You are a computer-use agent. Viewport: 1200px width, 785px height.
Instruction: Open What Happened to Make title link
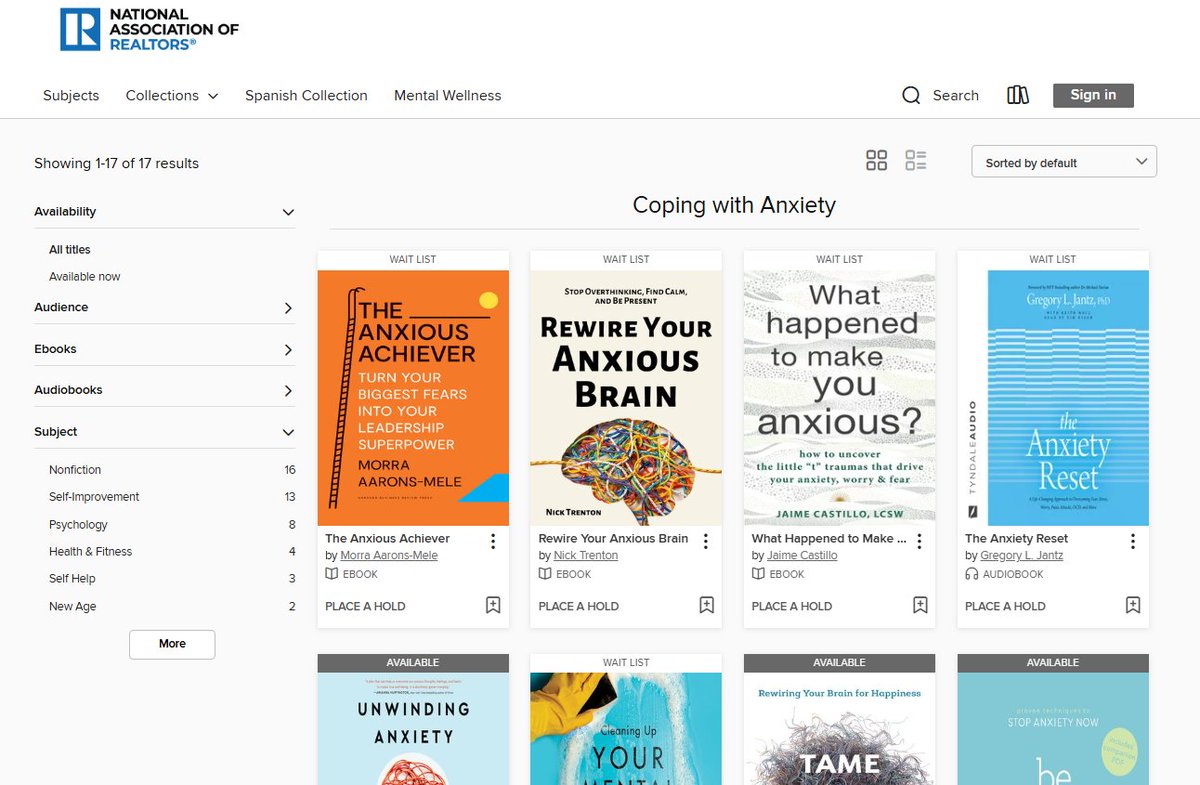pyautogui.click(x=829, y=539)
